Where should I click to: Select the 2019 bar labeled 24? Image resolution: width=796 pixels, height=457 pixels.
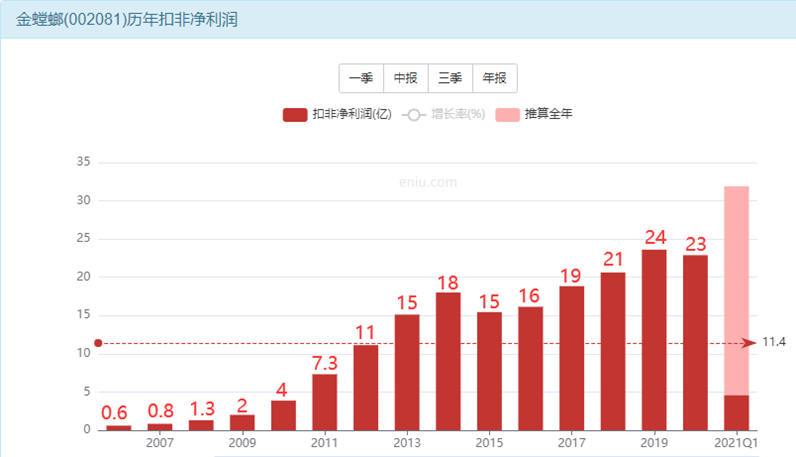[x=654, y=340]
